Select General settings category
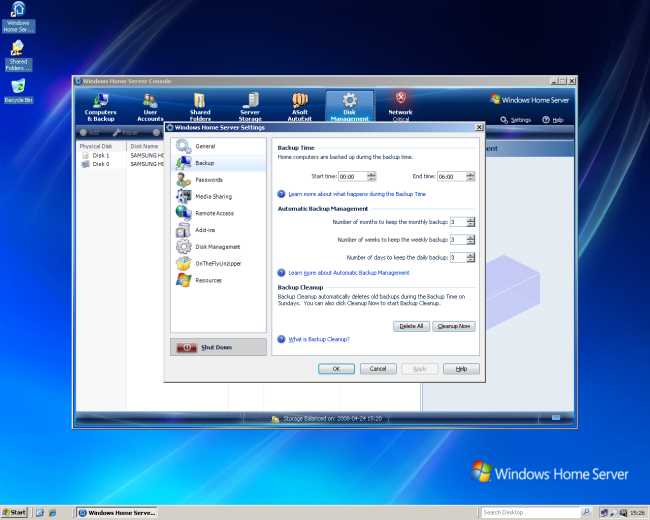This screenshot has width=650, height=520. click(218, 146)
